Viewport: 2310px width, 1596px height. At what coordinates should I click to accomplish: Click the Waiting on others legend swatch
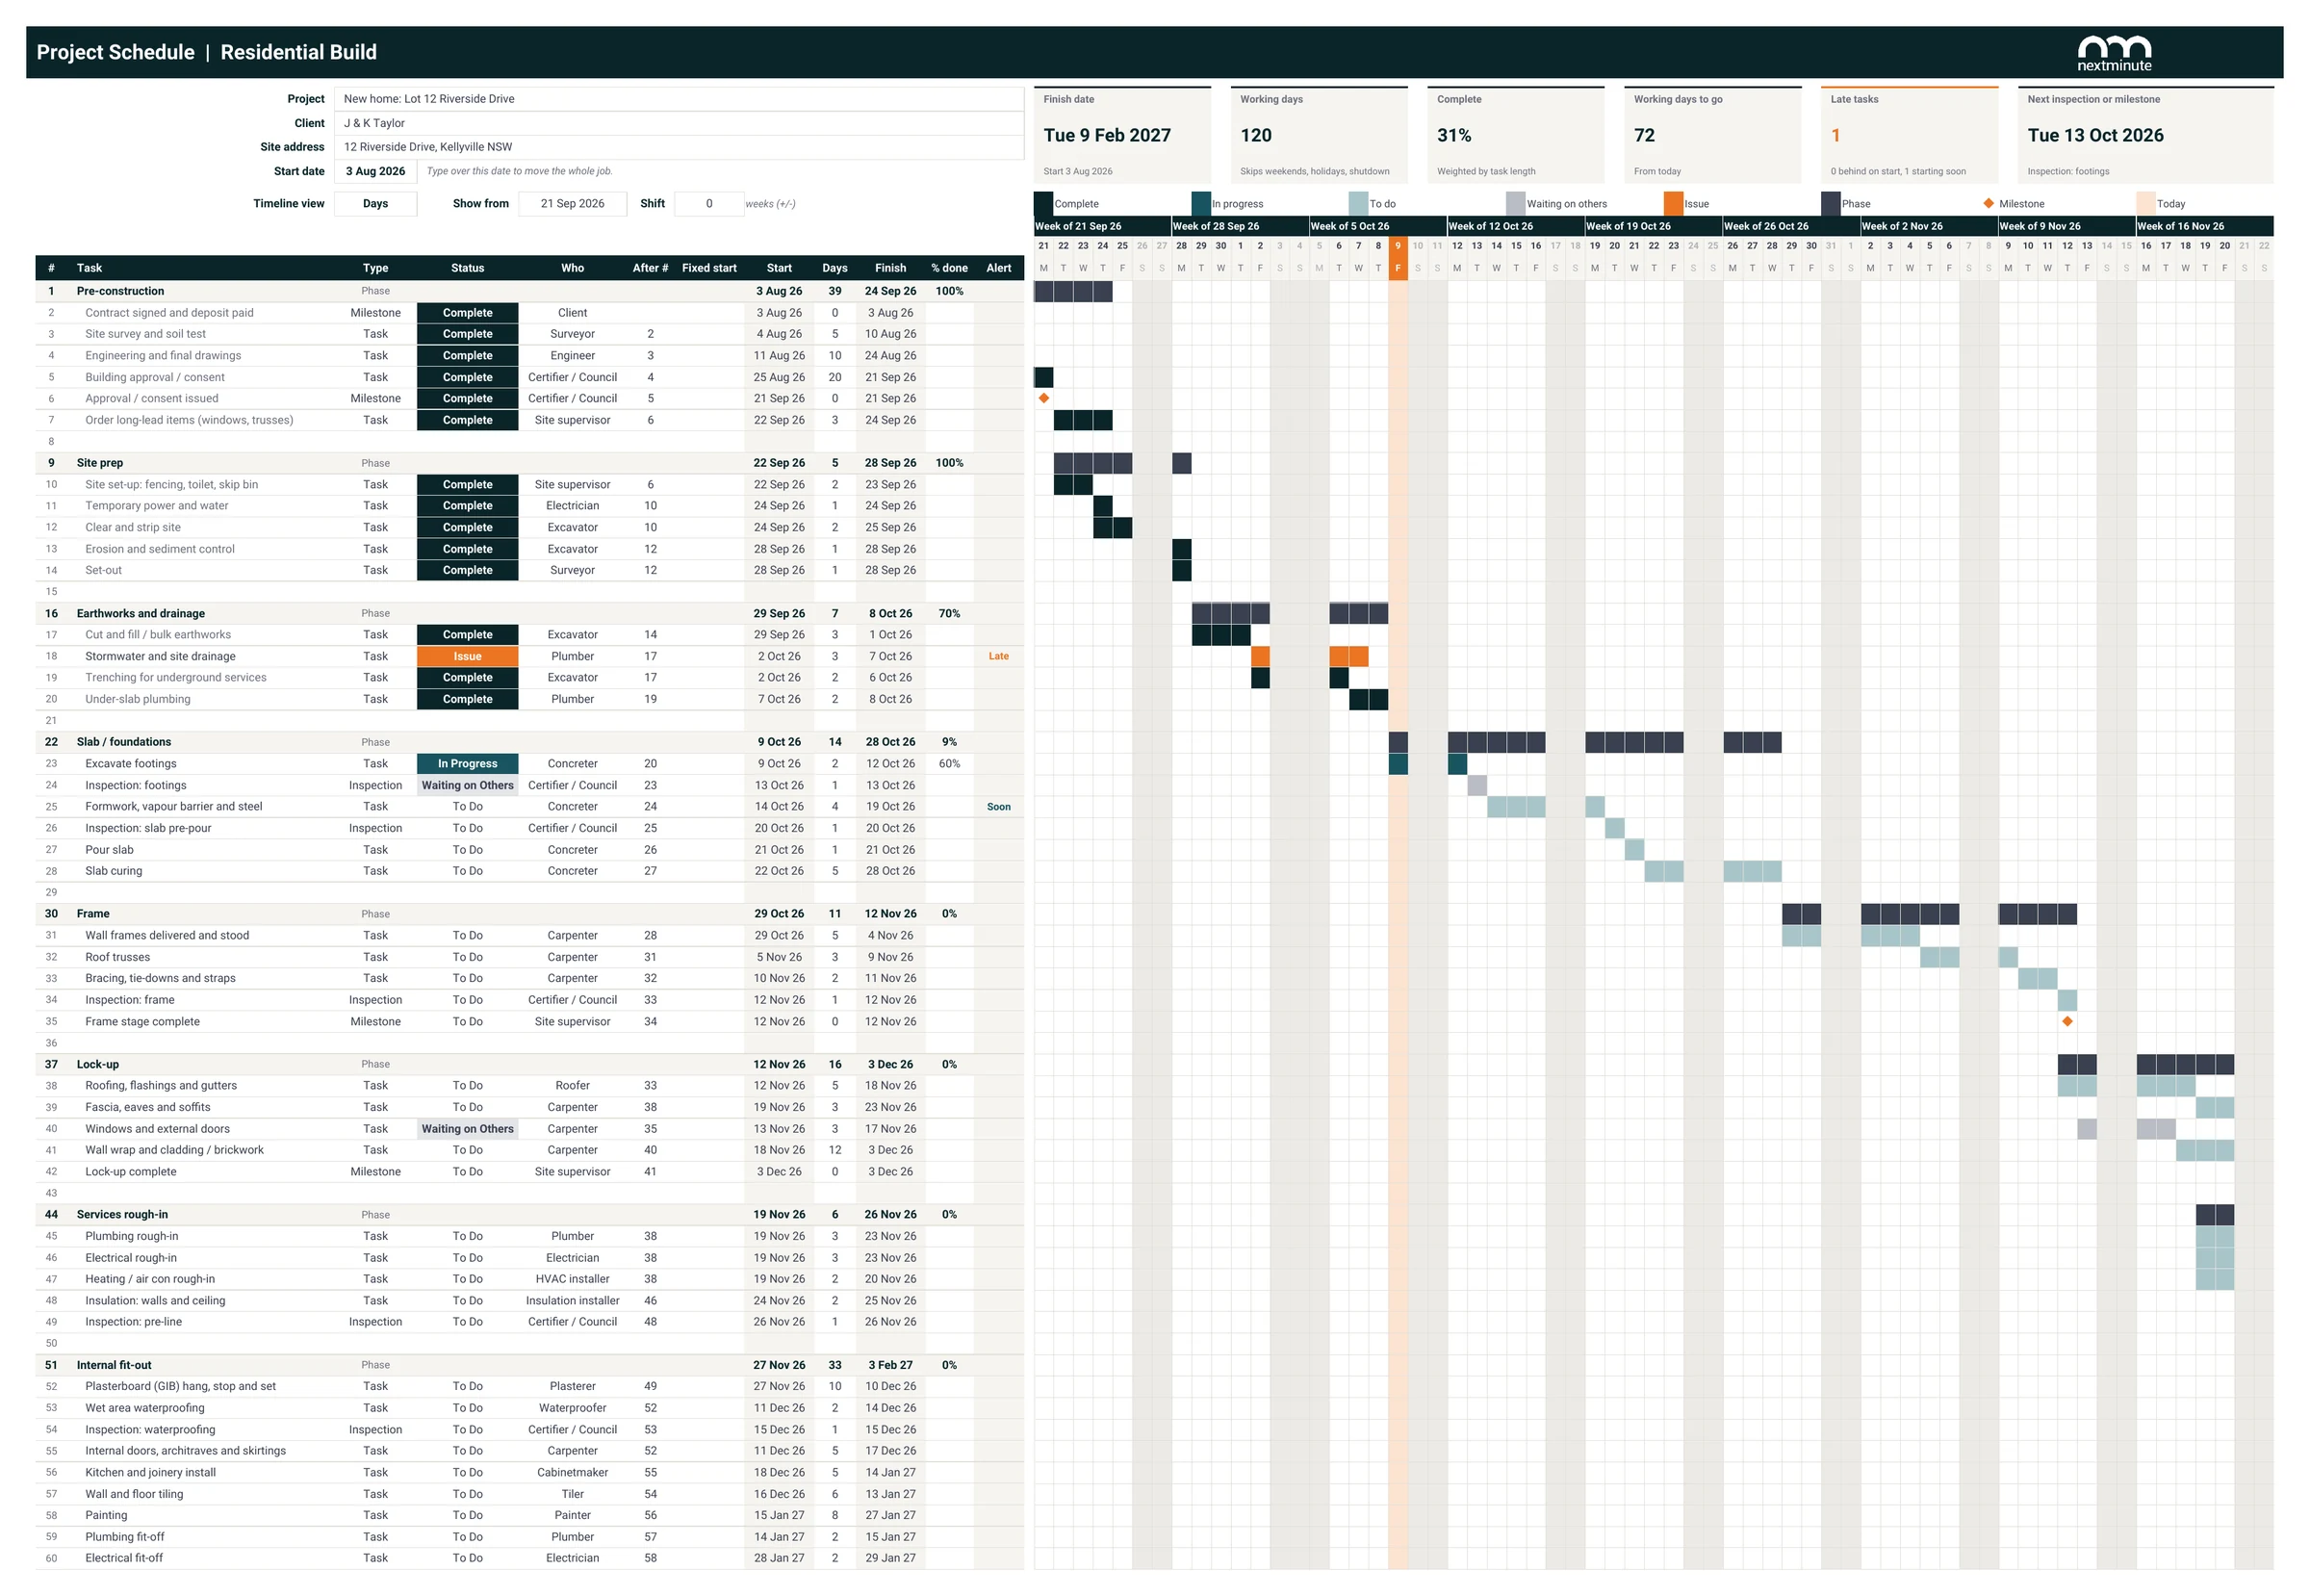[1516, 203]
